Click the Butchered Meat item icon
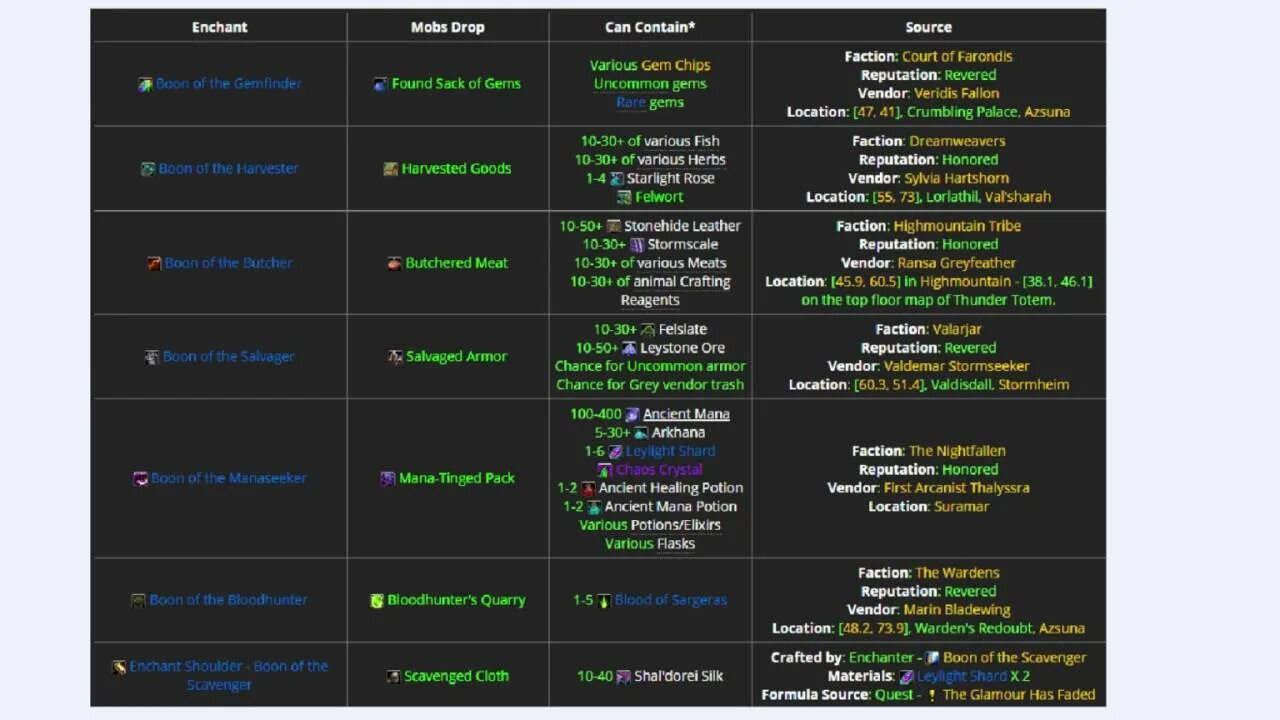The height and width of the screenshot is (720, 1280). (394, 263)
